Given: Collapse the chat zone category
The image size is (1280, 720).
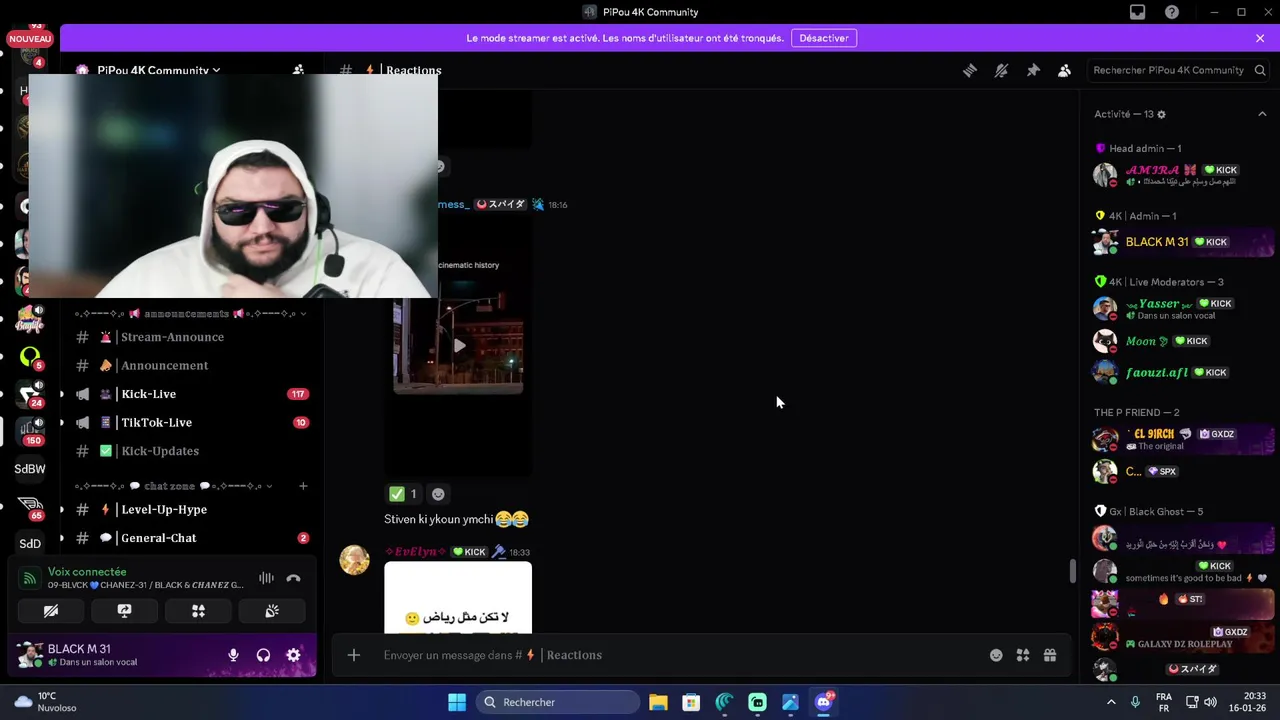Looking at the screenshot, I should tap(174, 486).
